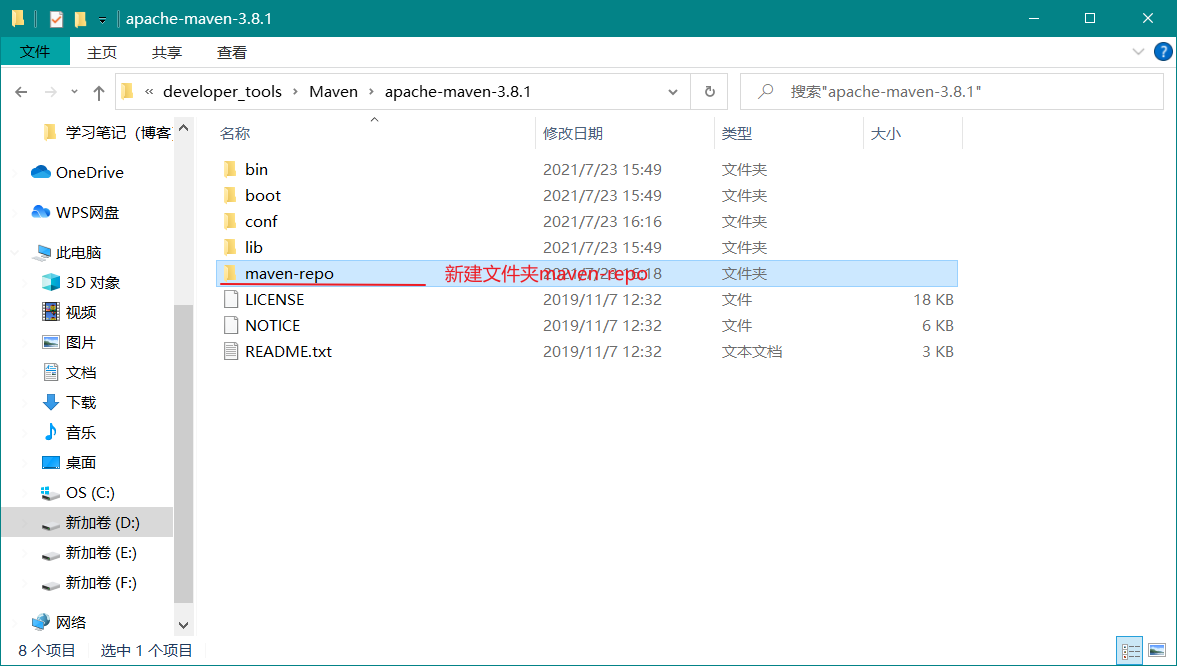Open the 文件 menu tab
The width and height of the screenshot is (1177, 666).
[35, 52]
